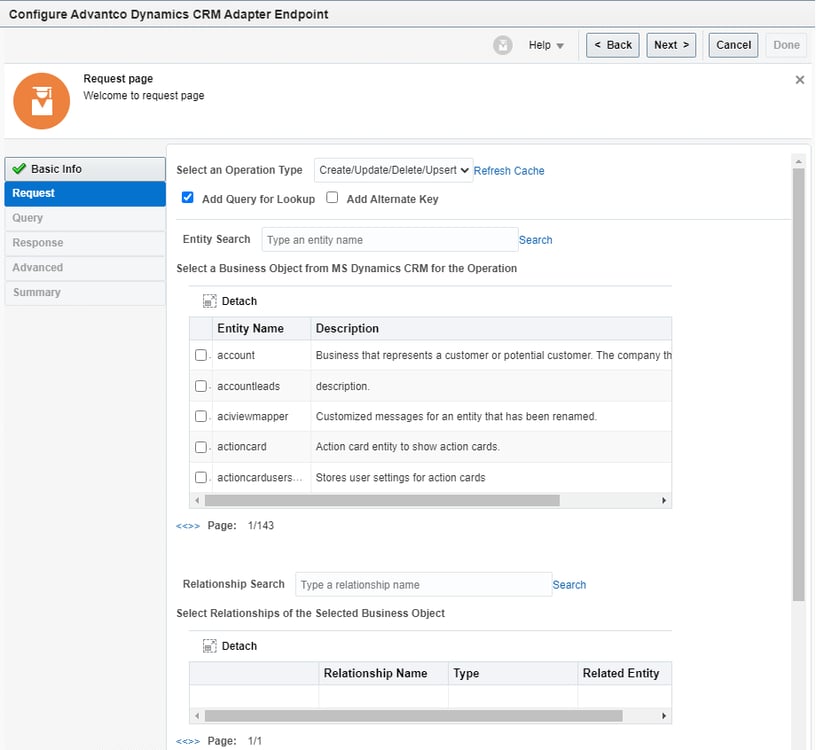Click the Entity Search input field

tap(389, 240)
